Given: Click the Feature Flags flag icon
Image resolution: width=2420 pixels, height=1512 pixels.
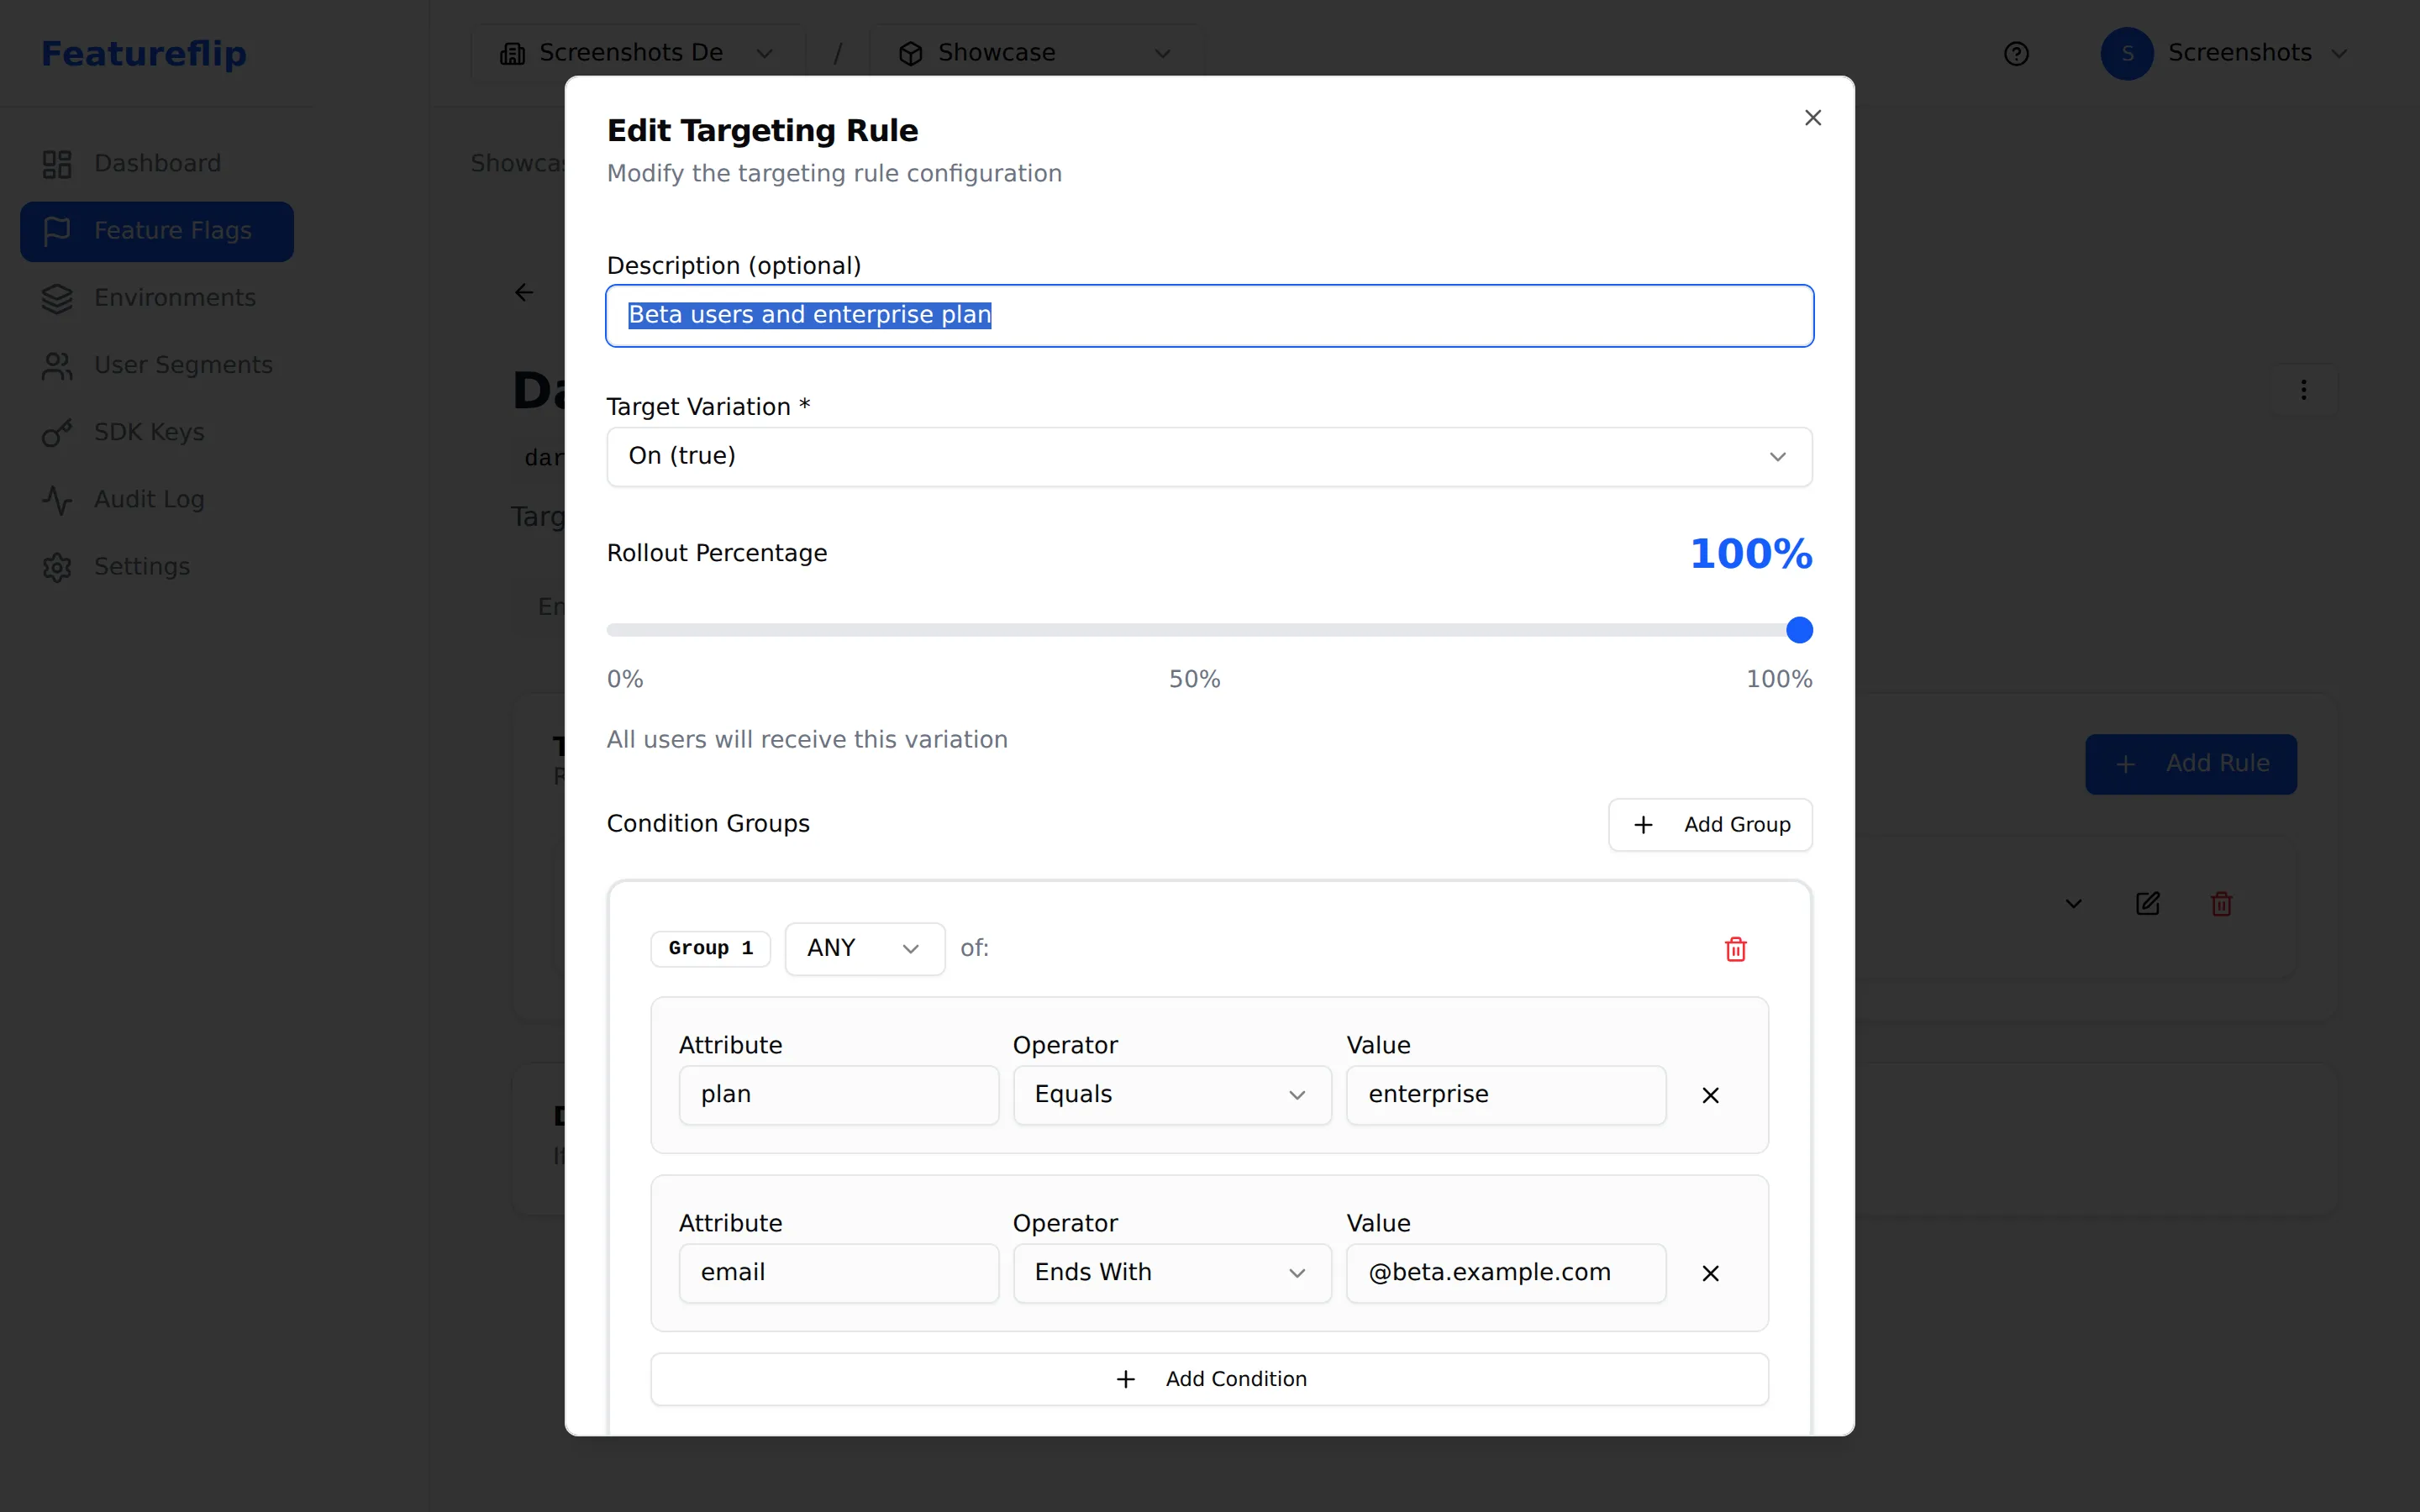Looking at the screenshot, I should click(57, 231).
